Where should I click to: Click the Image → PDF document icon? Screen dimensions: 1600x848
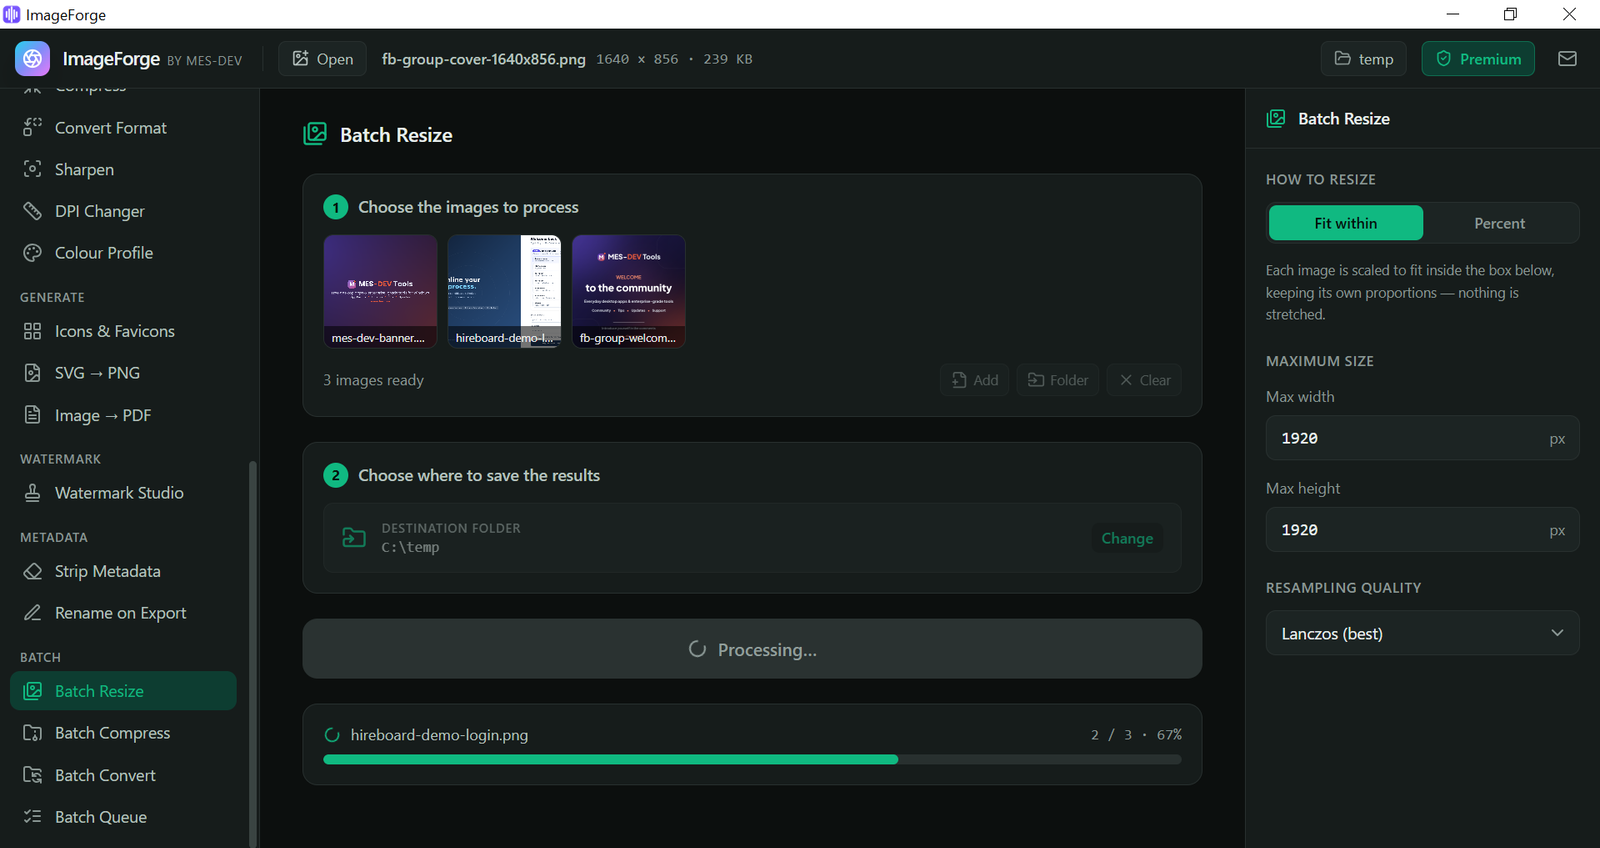[x=33, y=415]
